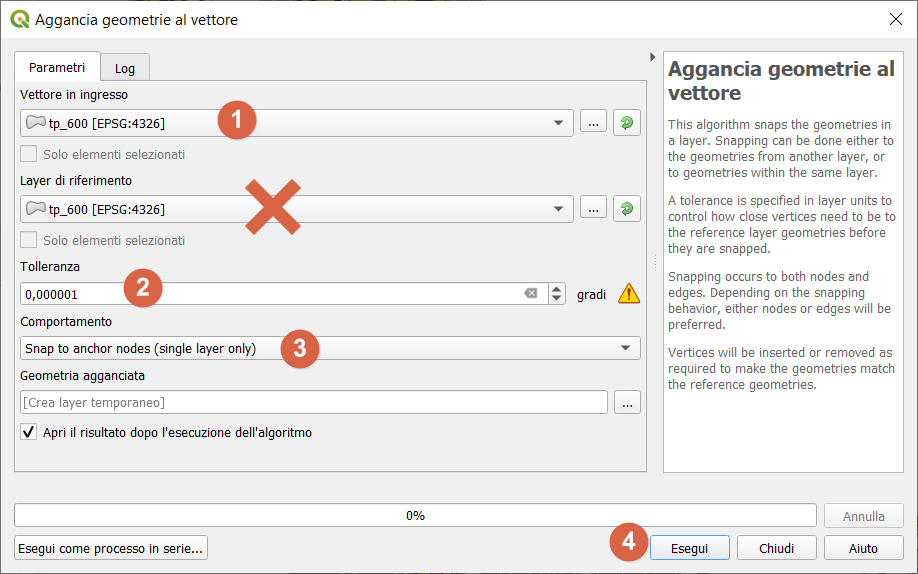
Task: Click the iterate-over-features icon for Vettore in ingresso
Action: click(x=626, y=123)
